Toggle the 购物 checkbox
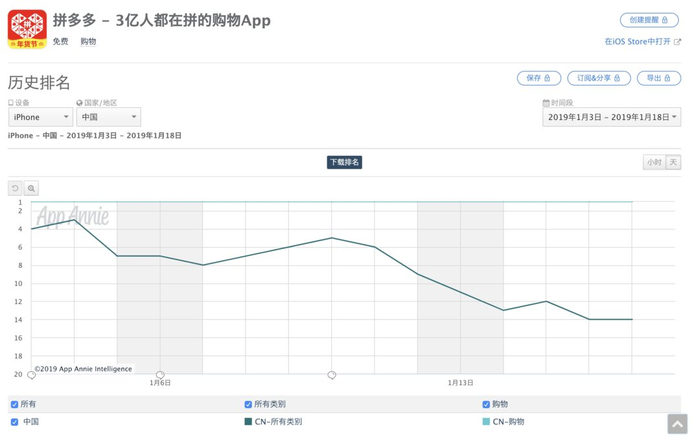The width and height of the screenshot is (700, 441). 486,405
